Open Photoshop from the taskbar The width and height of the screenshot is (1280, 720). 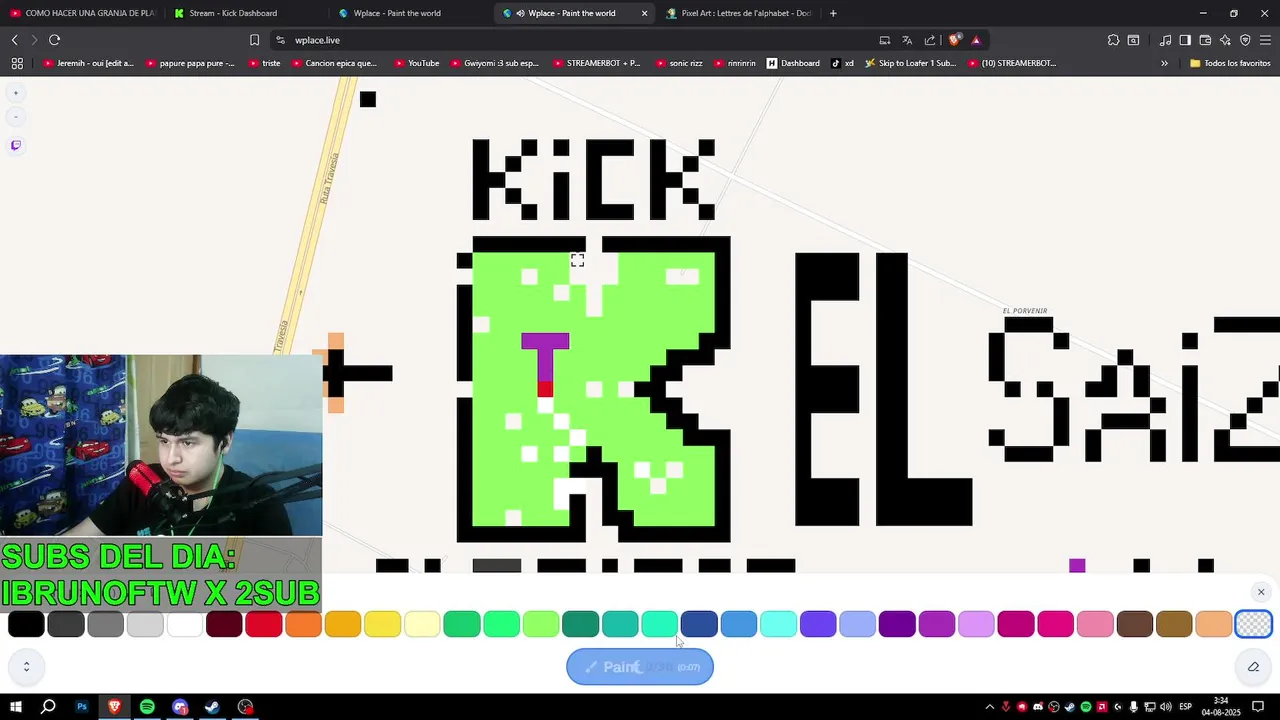(82, 707)
